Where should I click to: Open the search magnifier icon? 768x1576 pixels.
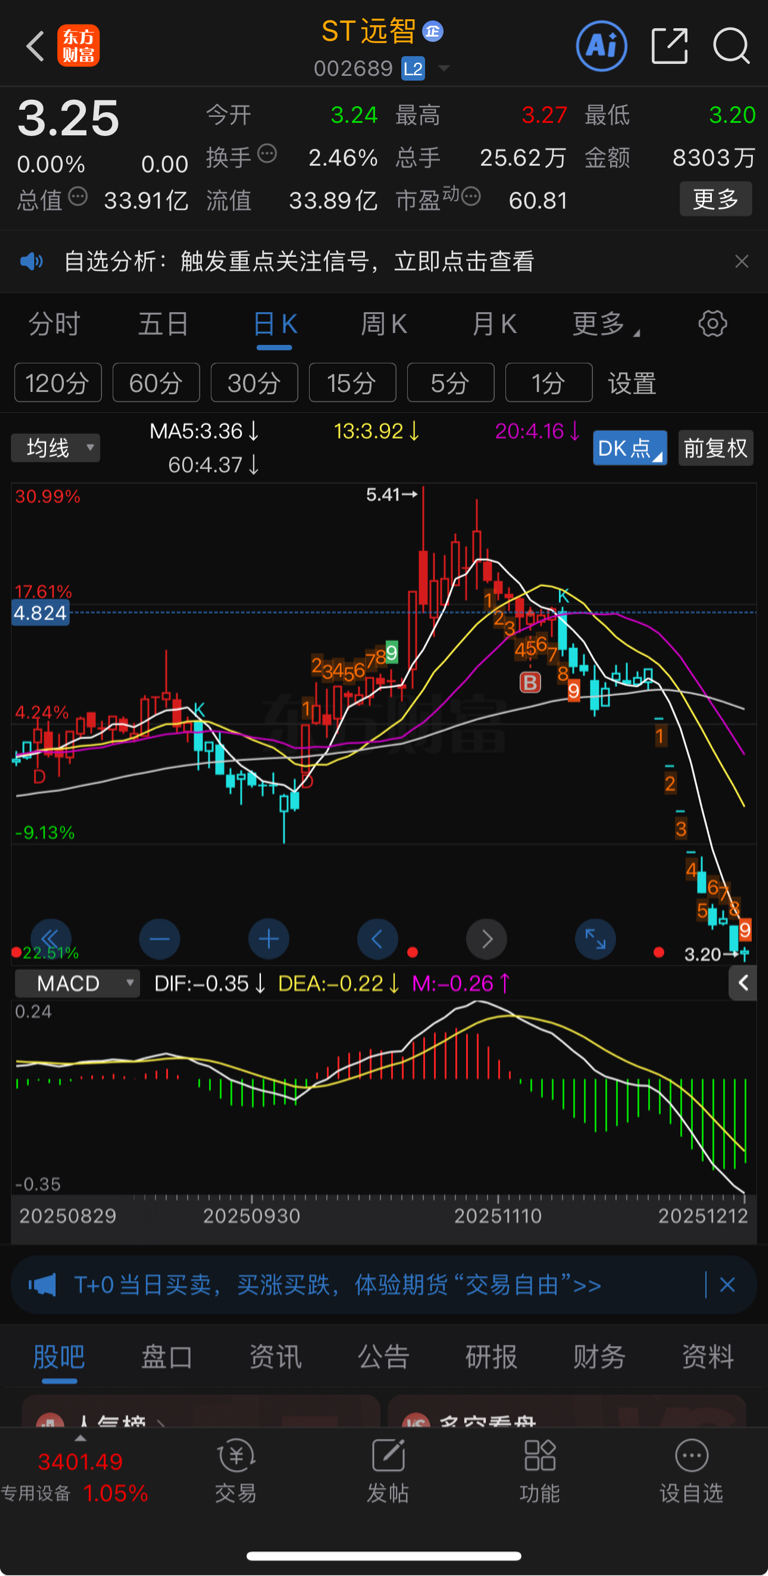coord(731,46)
